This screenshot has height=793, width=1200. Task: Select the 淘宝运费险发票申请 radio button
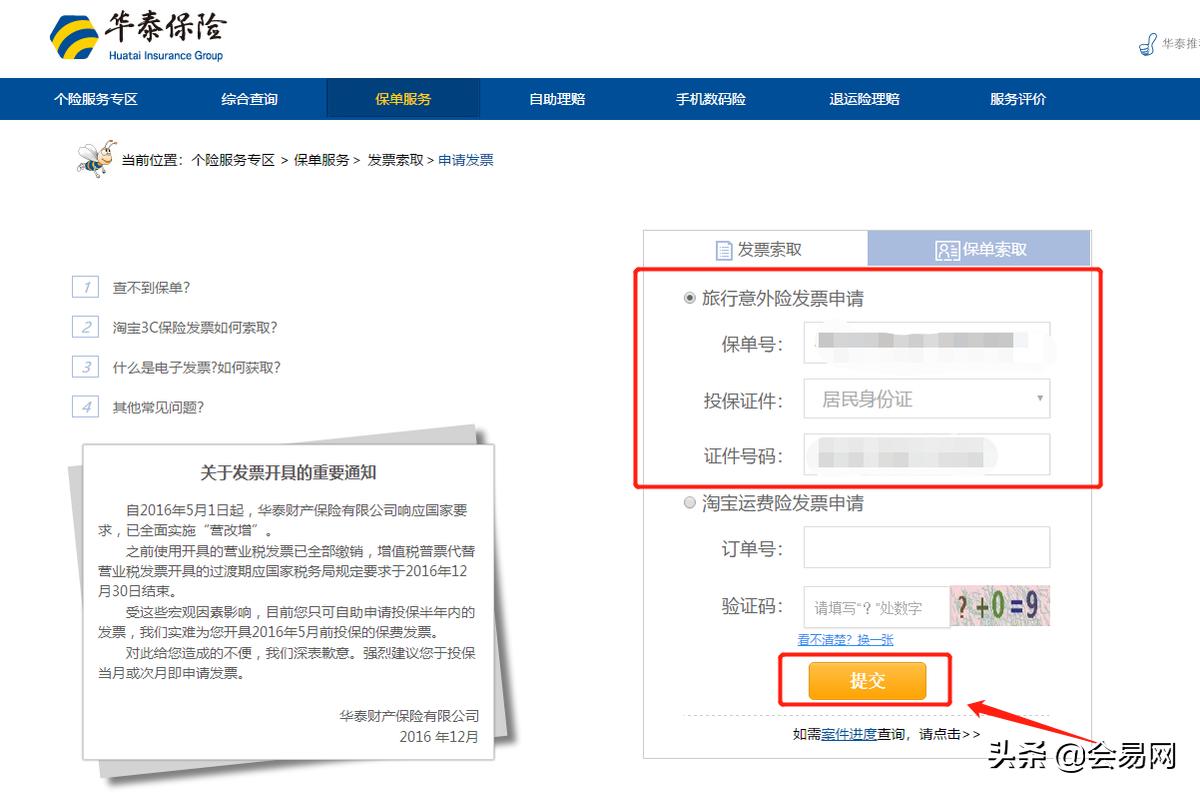(690, 503)
